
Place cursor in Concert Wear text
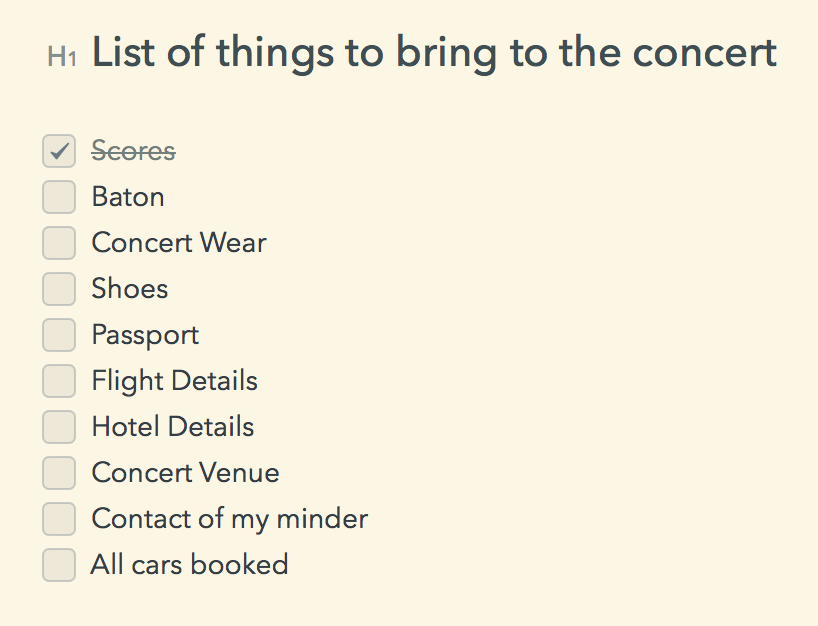179,243
